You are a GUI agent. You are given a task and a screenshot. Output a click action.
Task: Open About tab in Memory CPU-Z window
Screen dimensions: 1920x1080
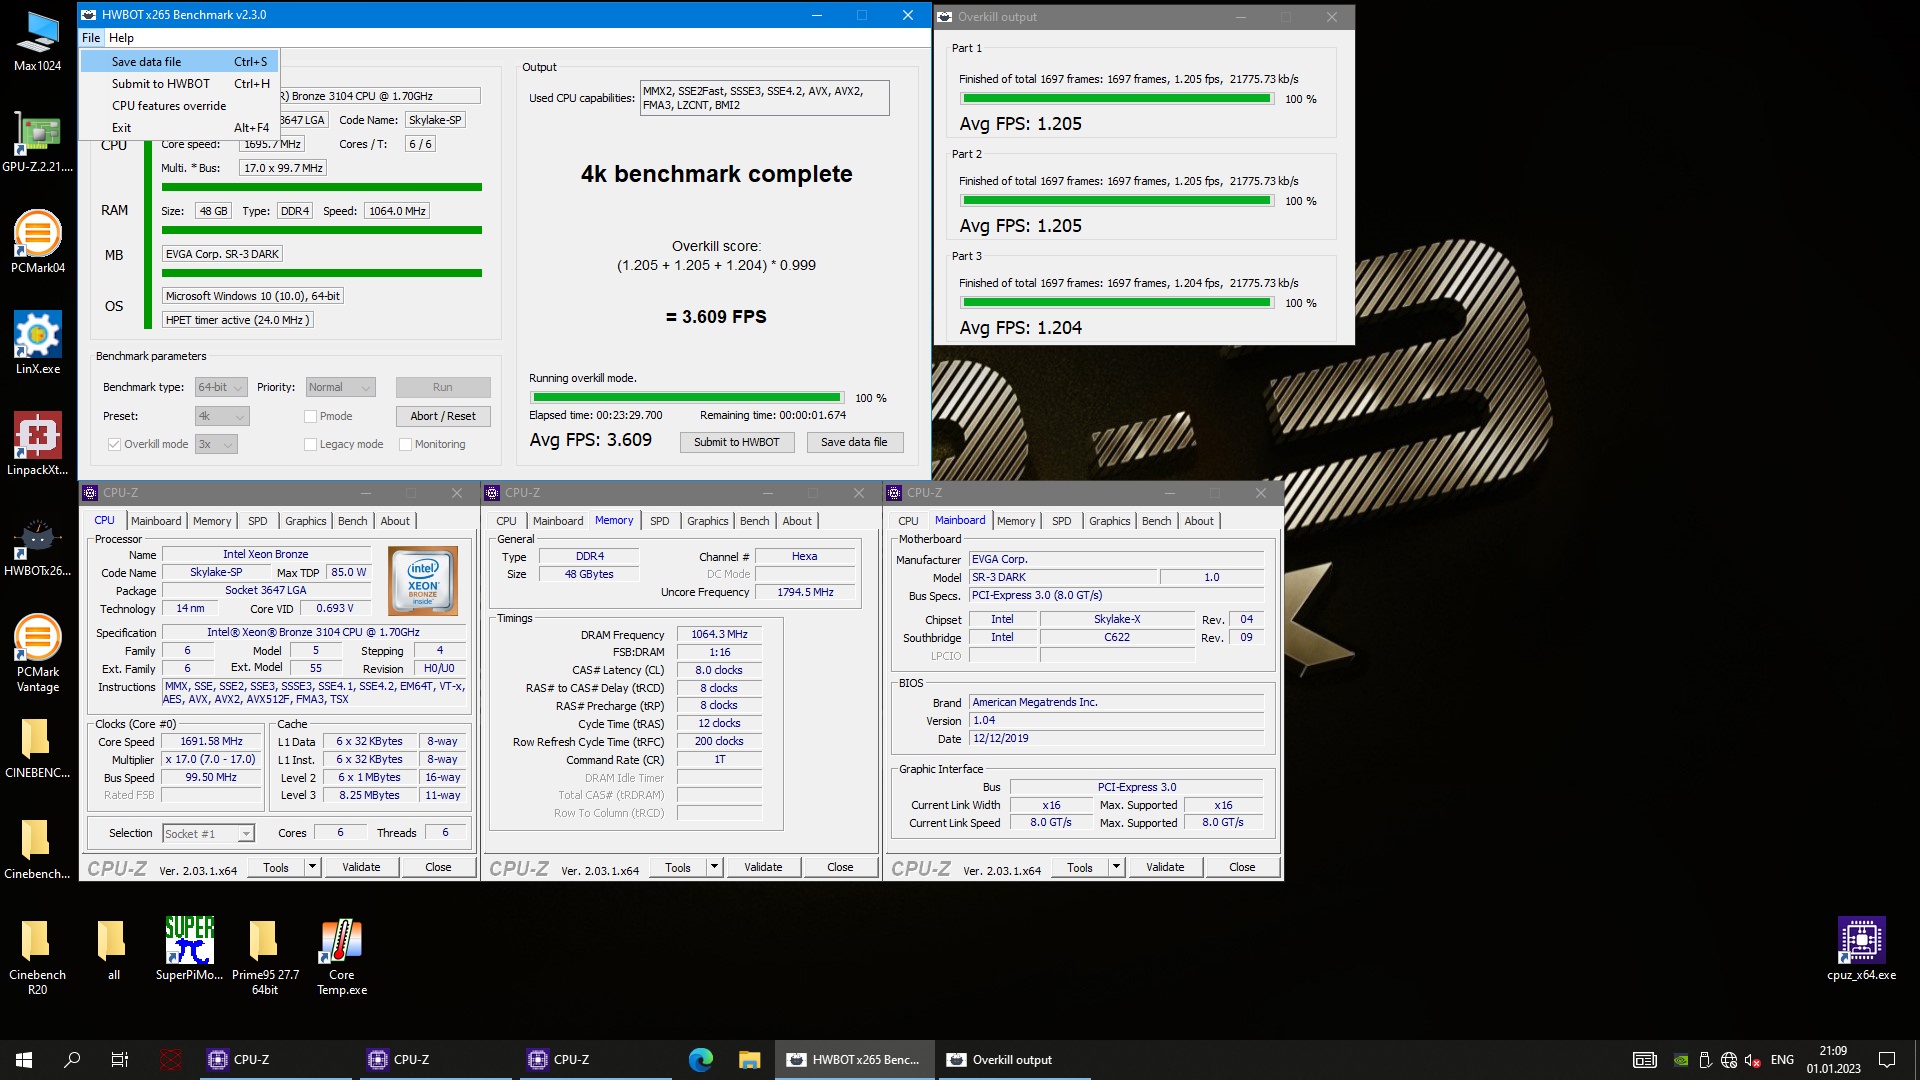797,521
